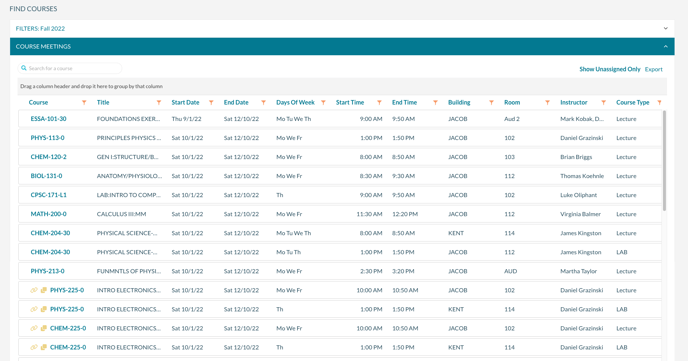
Task: Open the Instructor column filter icon
Action: [x=603, y=103]
